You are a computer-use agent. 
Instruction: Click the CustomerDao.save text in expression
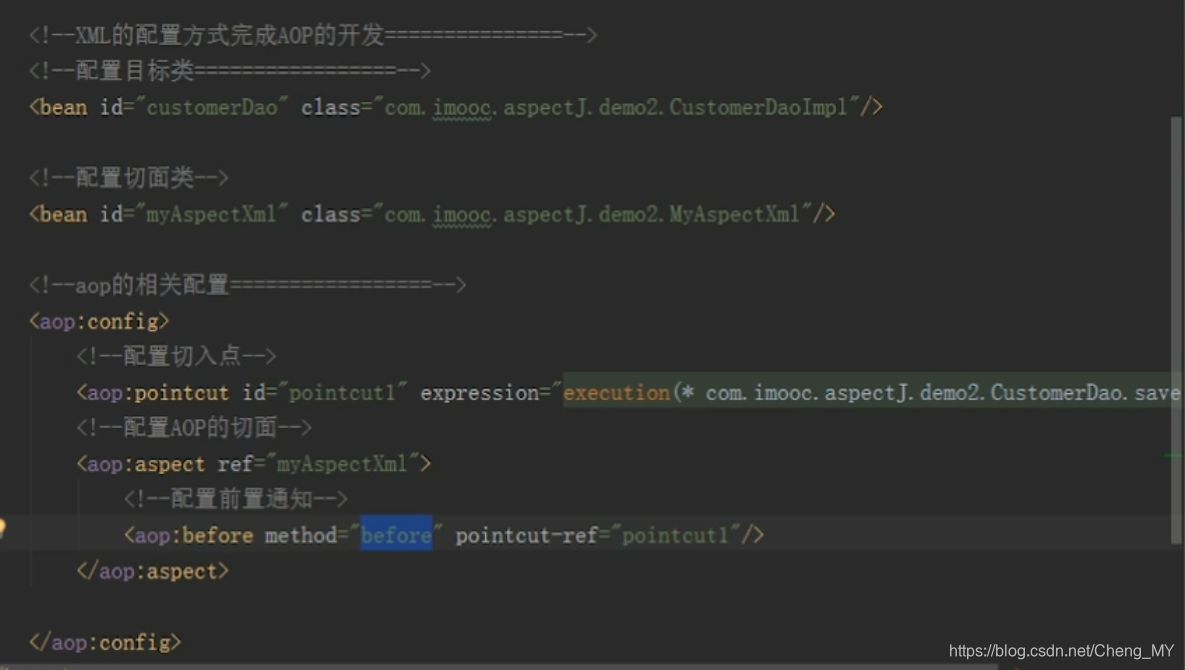1085,393
